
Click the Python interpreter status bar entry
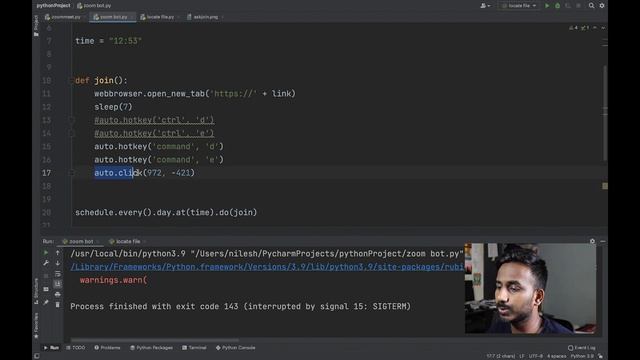click(582, 356)
